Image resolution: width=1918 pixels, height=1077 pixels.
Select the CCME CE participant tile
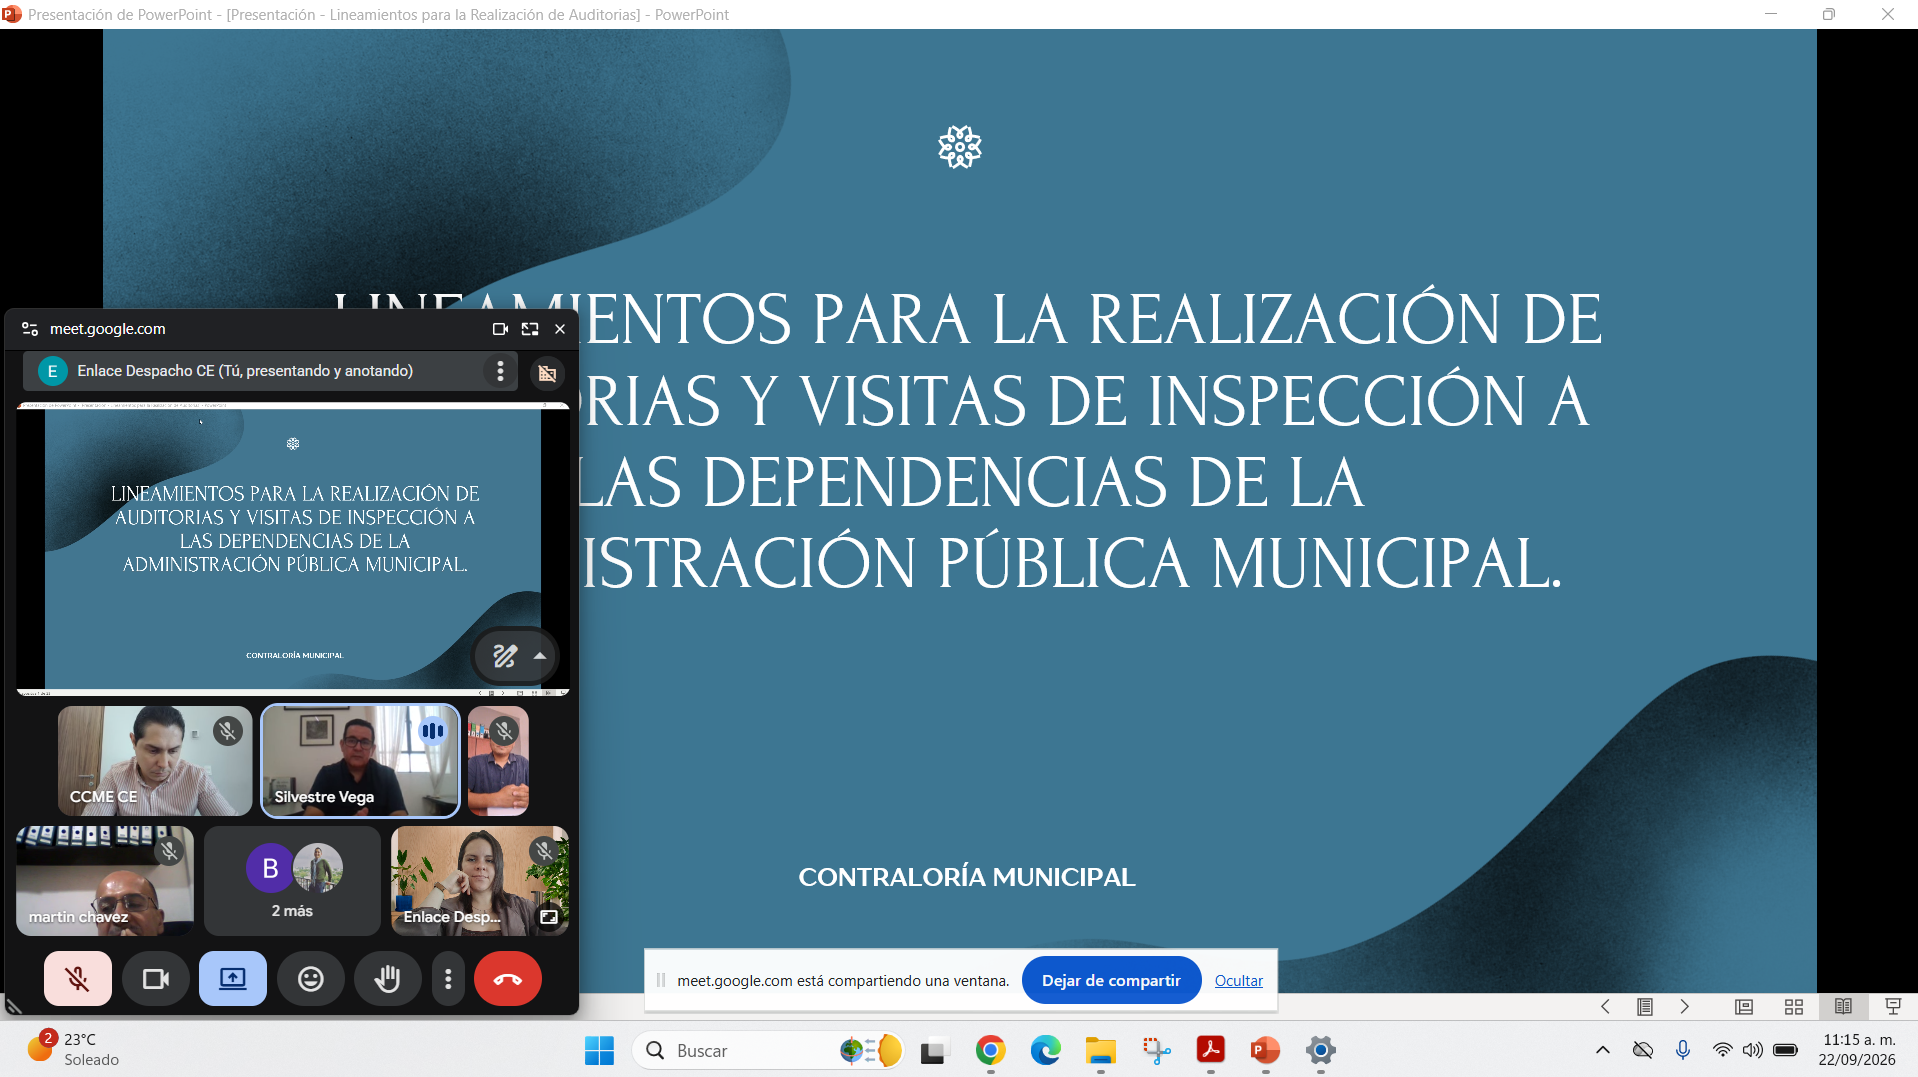[155, 761]
